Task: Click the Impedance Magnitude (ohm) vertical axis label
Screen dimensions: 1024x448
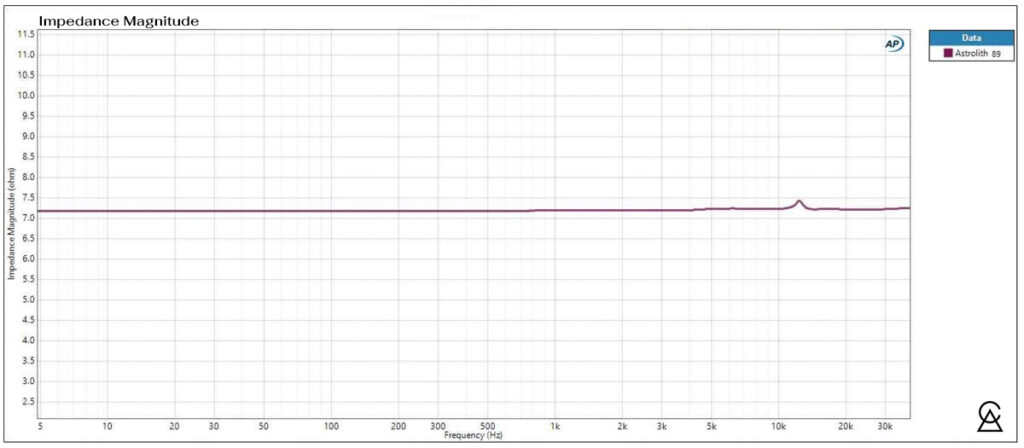Action: 11,224
